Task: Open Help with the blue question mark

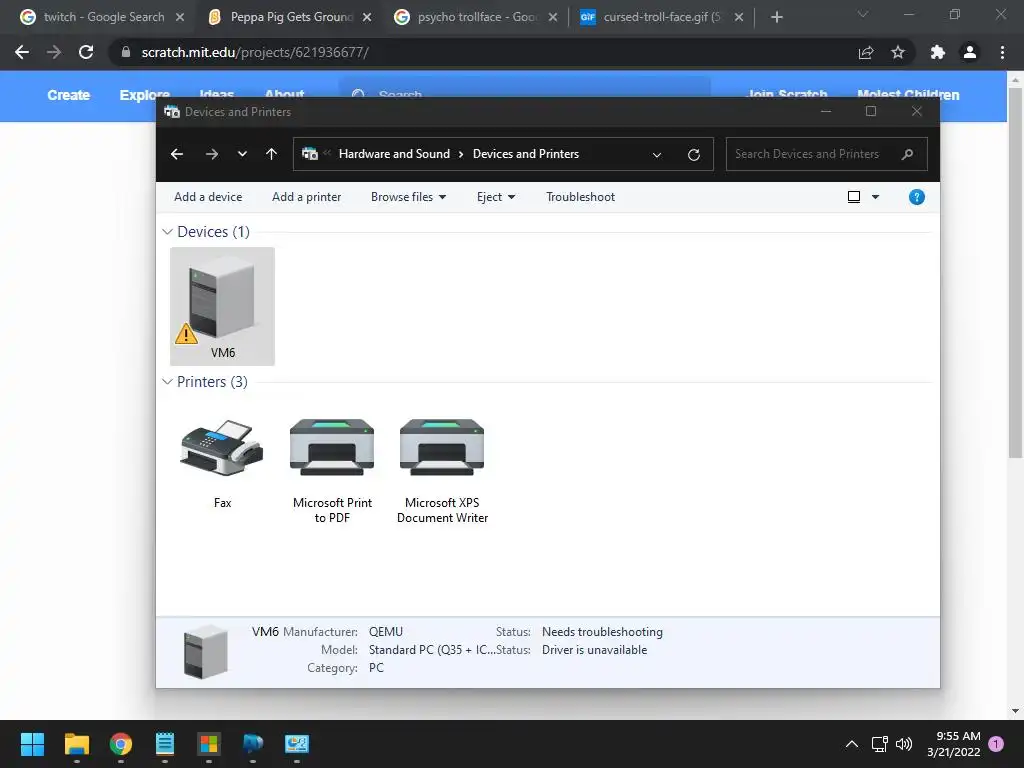Action: click(916, 197)
